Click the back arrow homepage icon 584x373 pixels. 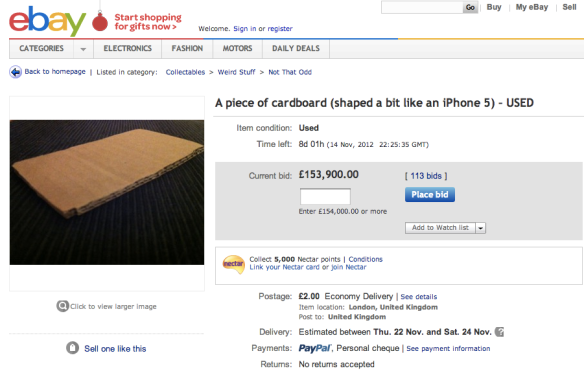[x=15, y=72]
